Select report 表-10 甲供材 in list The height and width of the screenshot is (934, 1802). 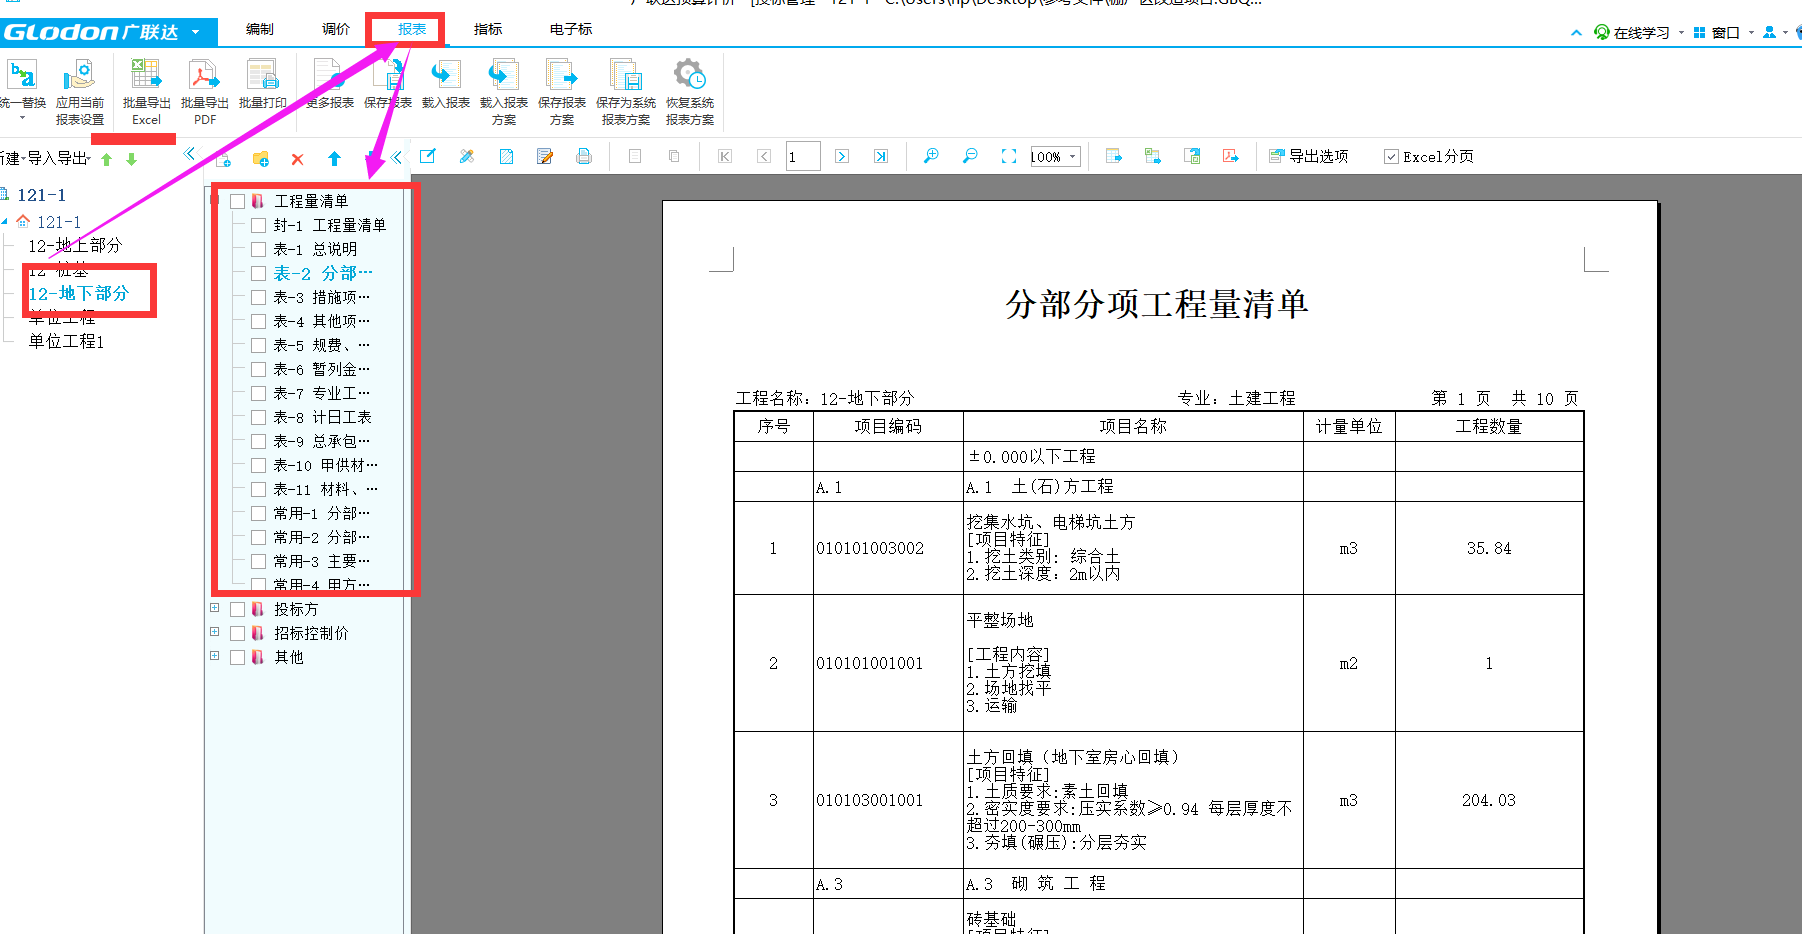326,465
